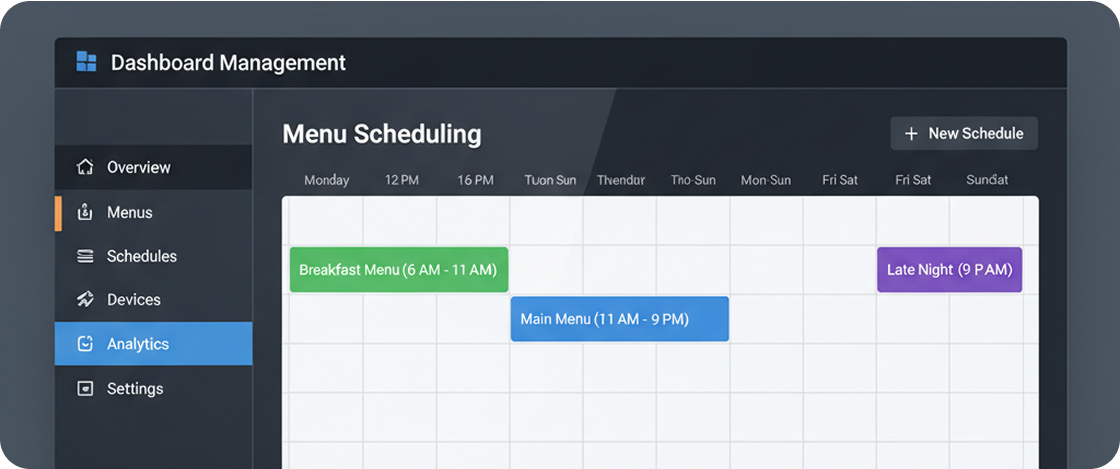Viewport: 1120px width, 469px height.
Task: Open the Overview section
Action: click(139, 167)
